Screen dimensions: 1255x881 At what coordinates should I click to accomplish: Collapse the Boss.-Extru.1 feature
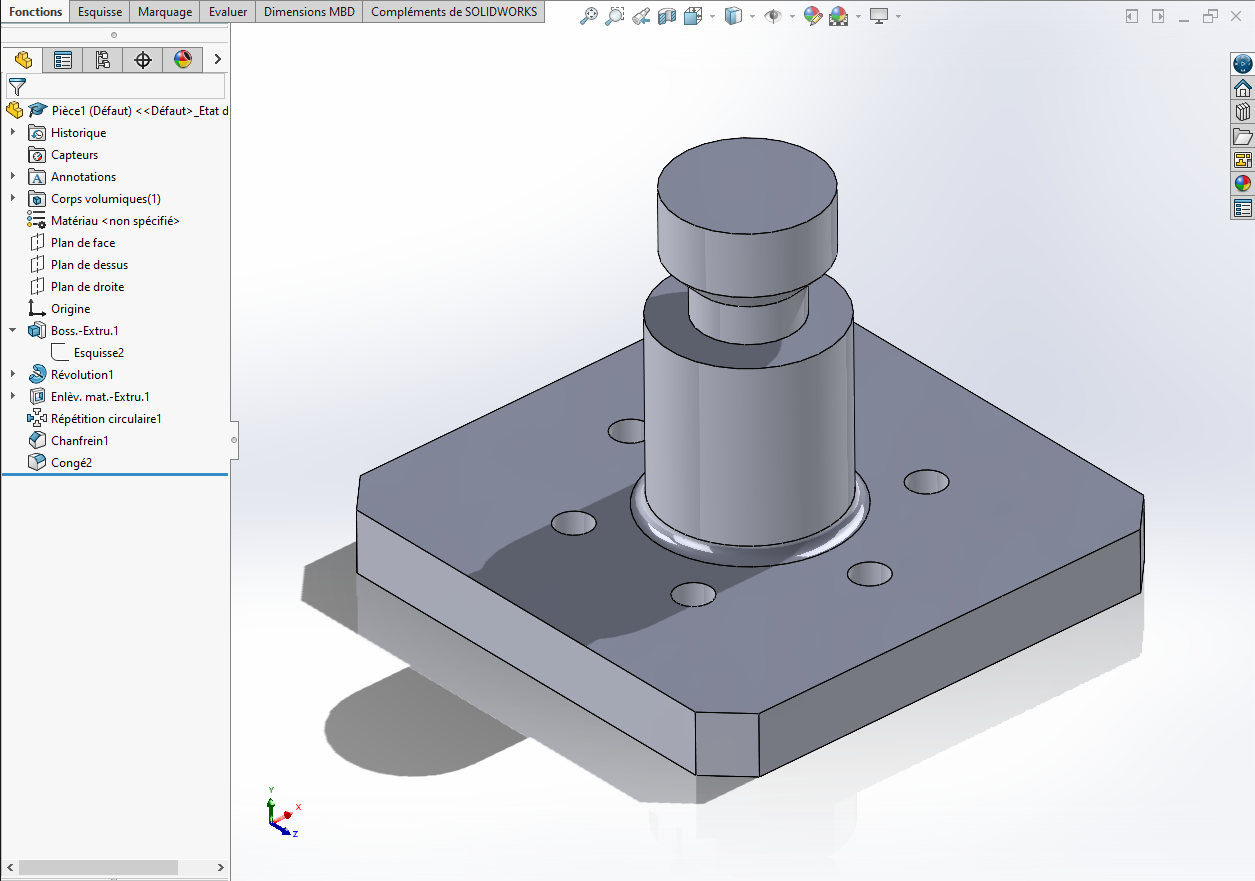coord(12,331)
